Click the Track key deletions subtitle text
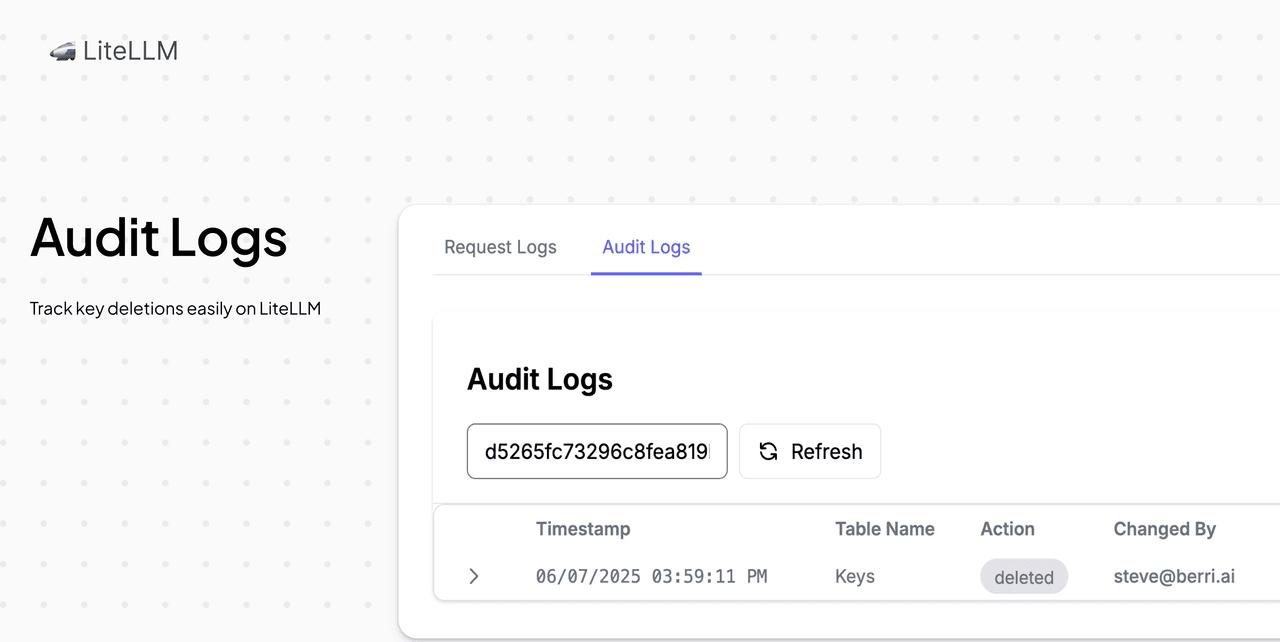Viewport: 1280px width, 642px height. pos(175,308)
